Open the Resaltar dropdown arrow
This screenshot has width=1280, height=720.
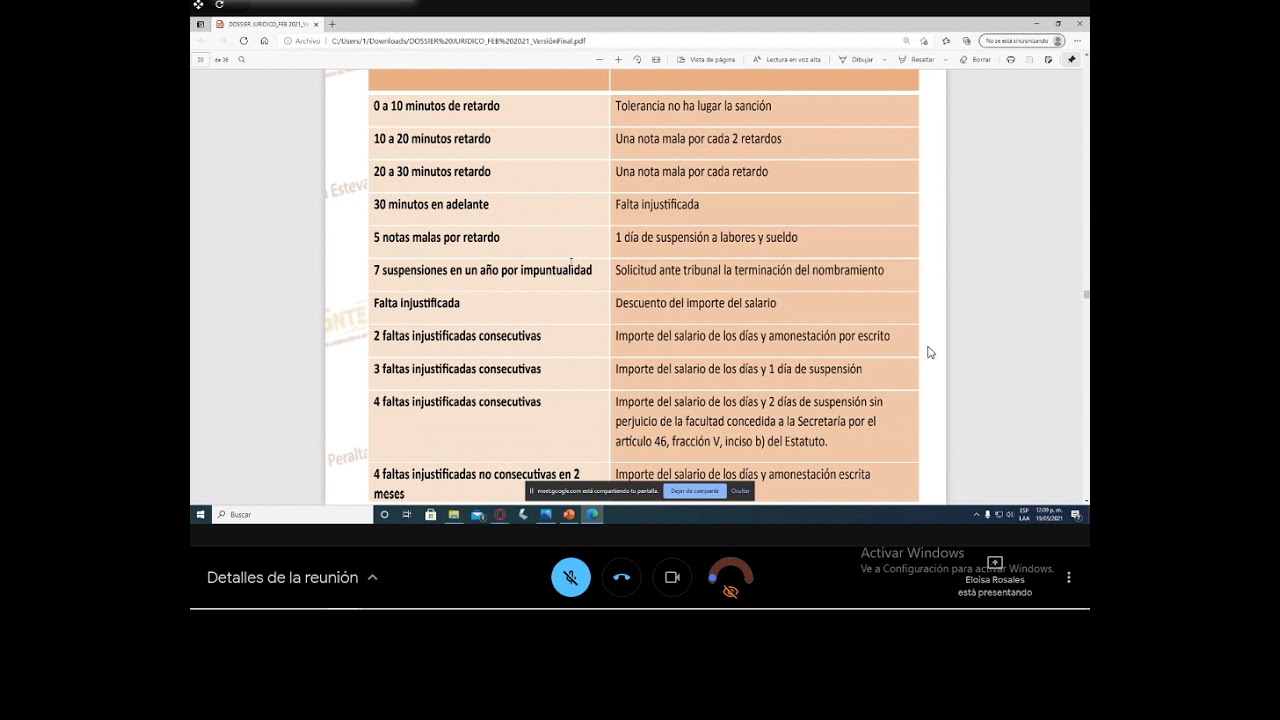[x=945, y=60]
